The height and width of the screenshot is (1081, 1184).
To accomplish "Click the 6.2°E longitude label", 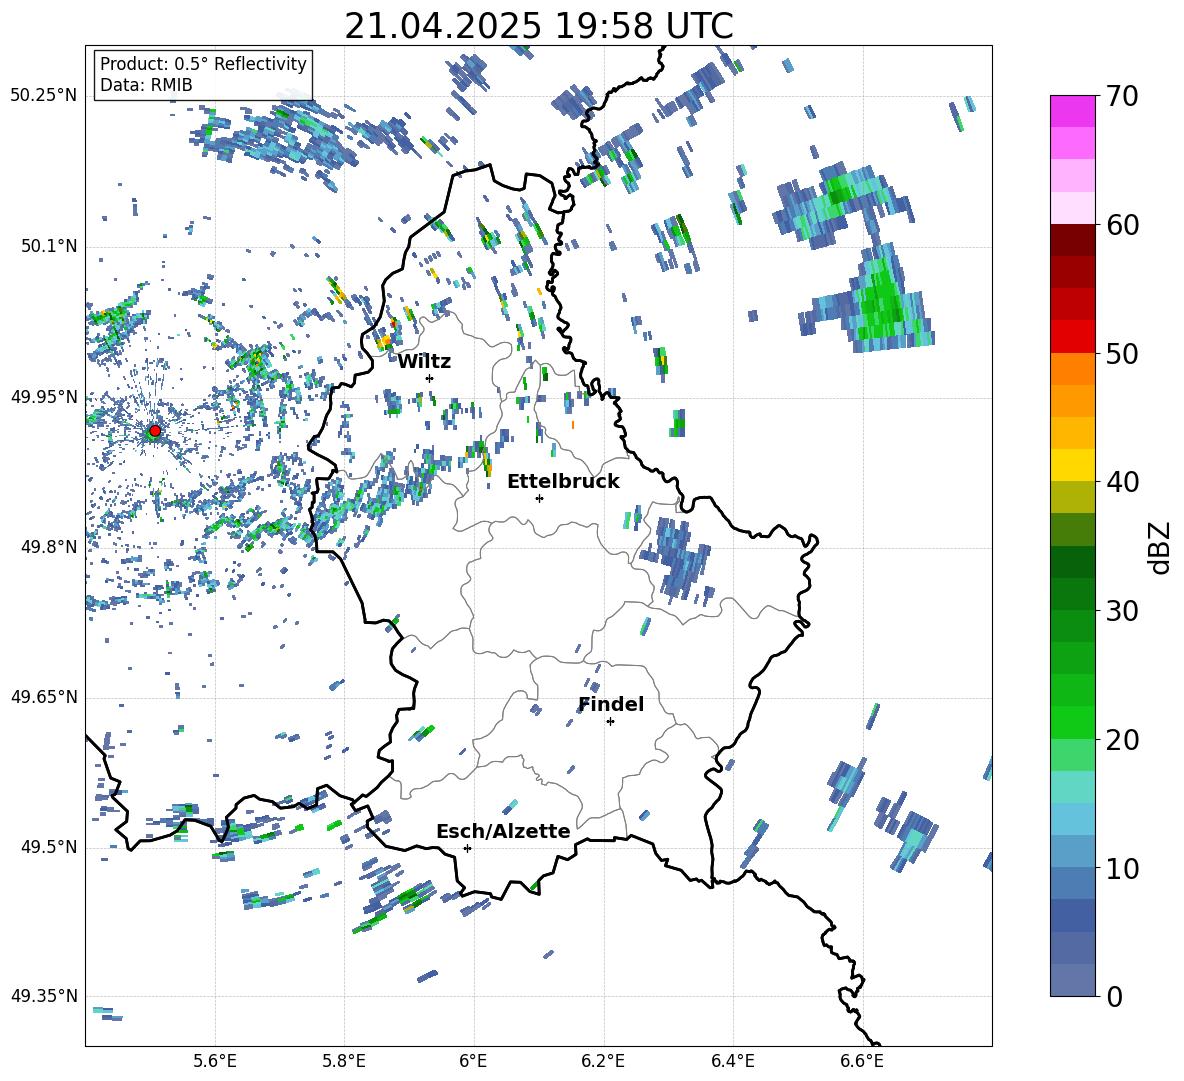I will click(603, 1061).
